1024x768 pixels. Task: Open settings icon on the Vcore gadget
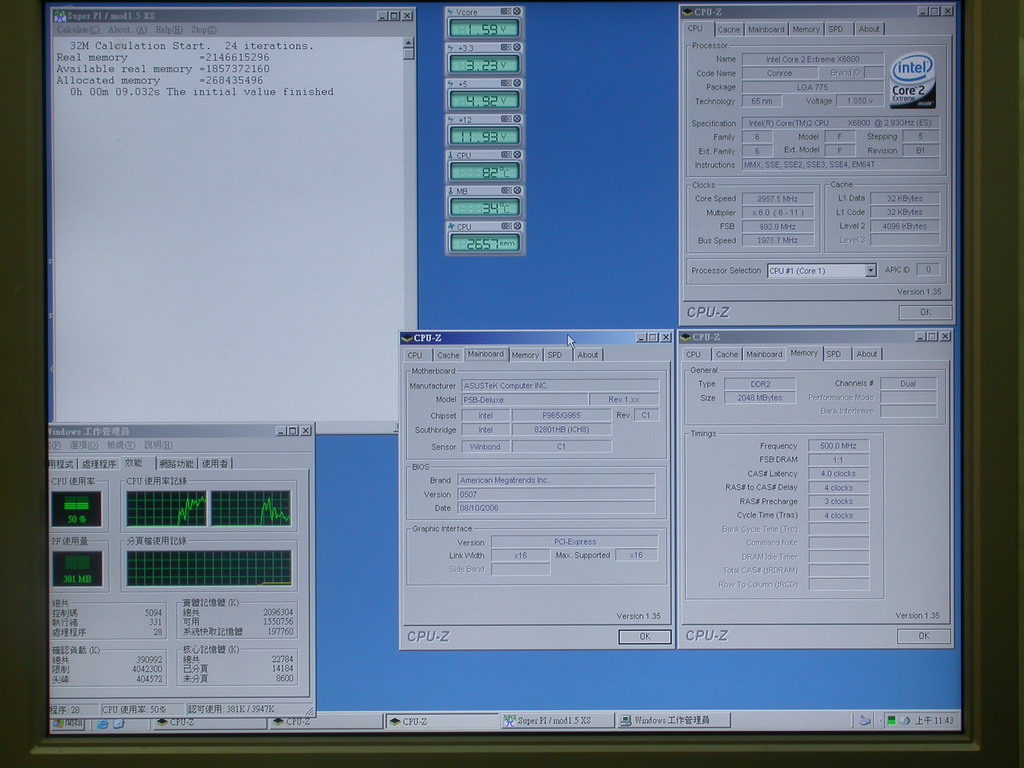pos(505,11)
